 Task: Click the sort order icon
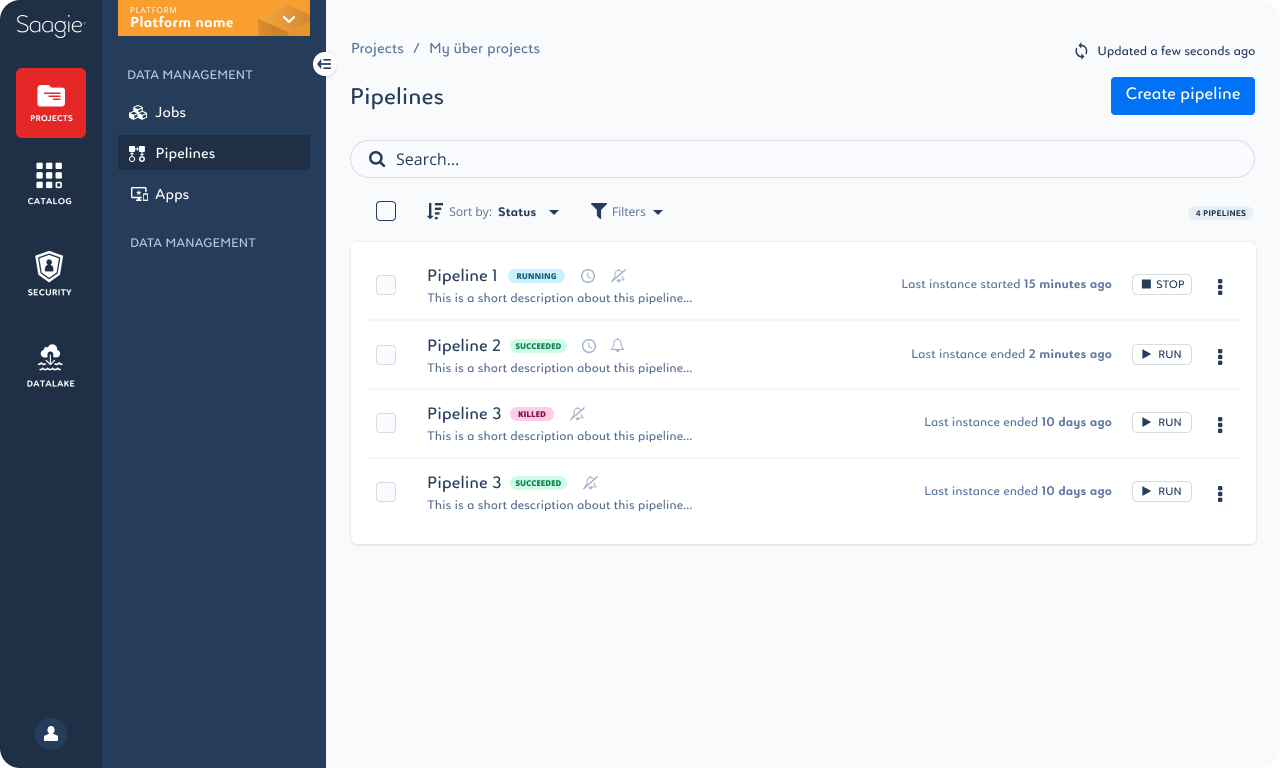(x=434, y=211)
